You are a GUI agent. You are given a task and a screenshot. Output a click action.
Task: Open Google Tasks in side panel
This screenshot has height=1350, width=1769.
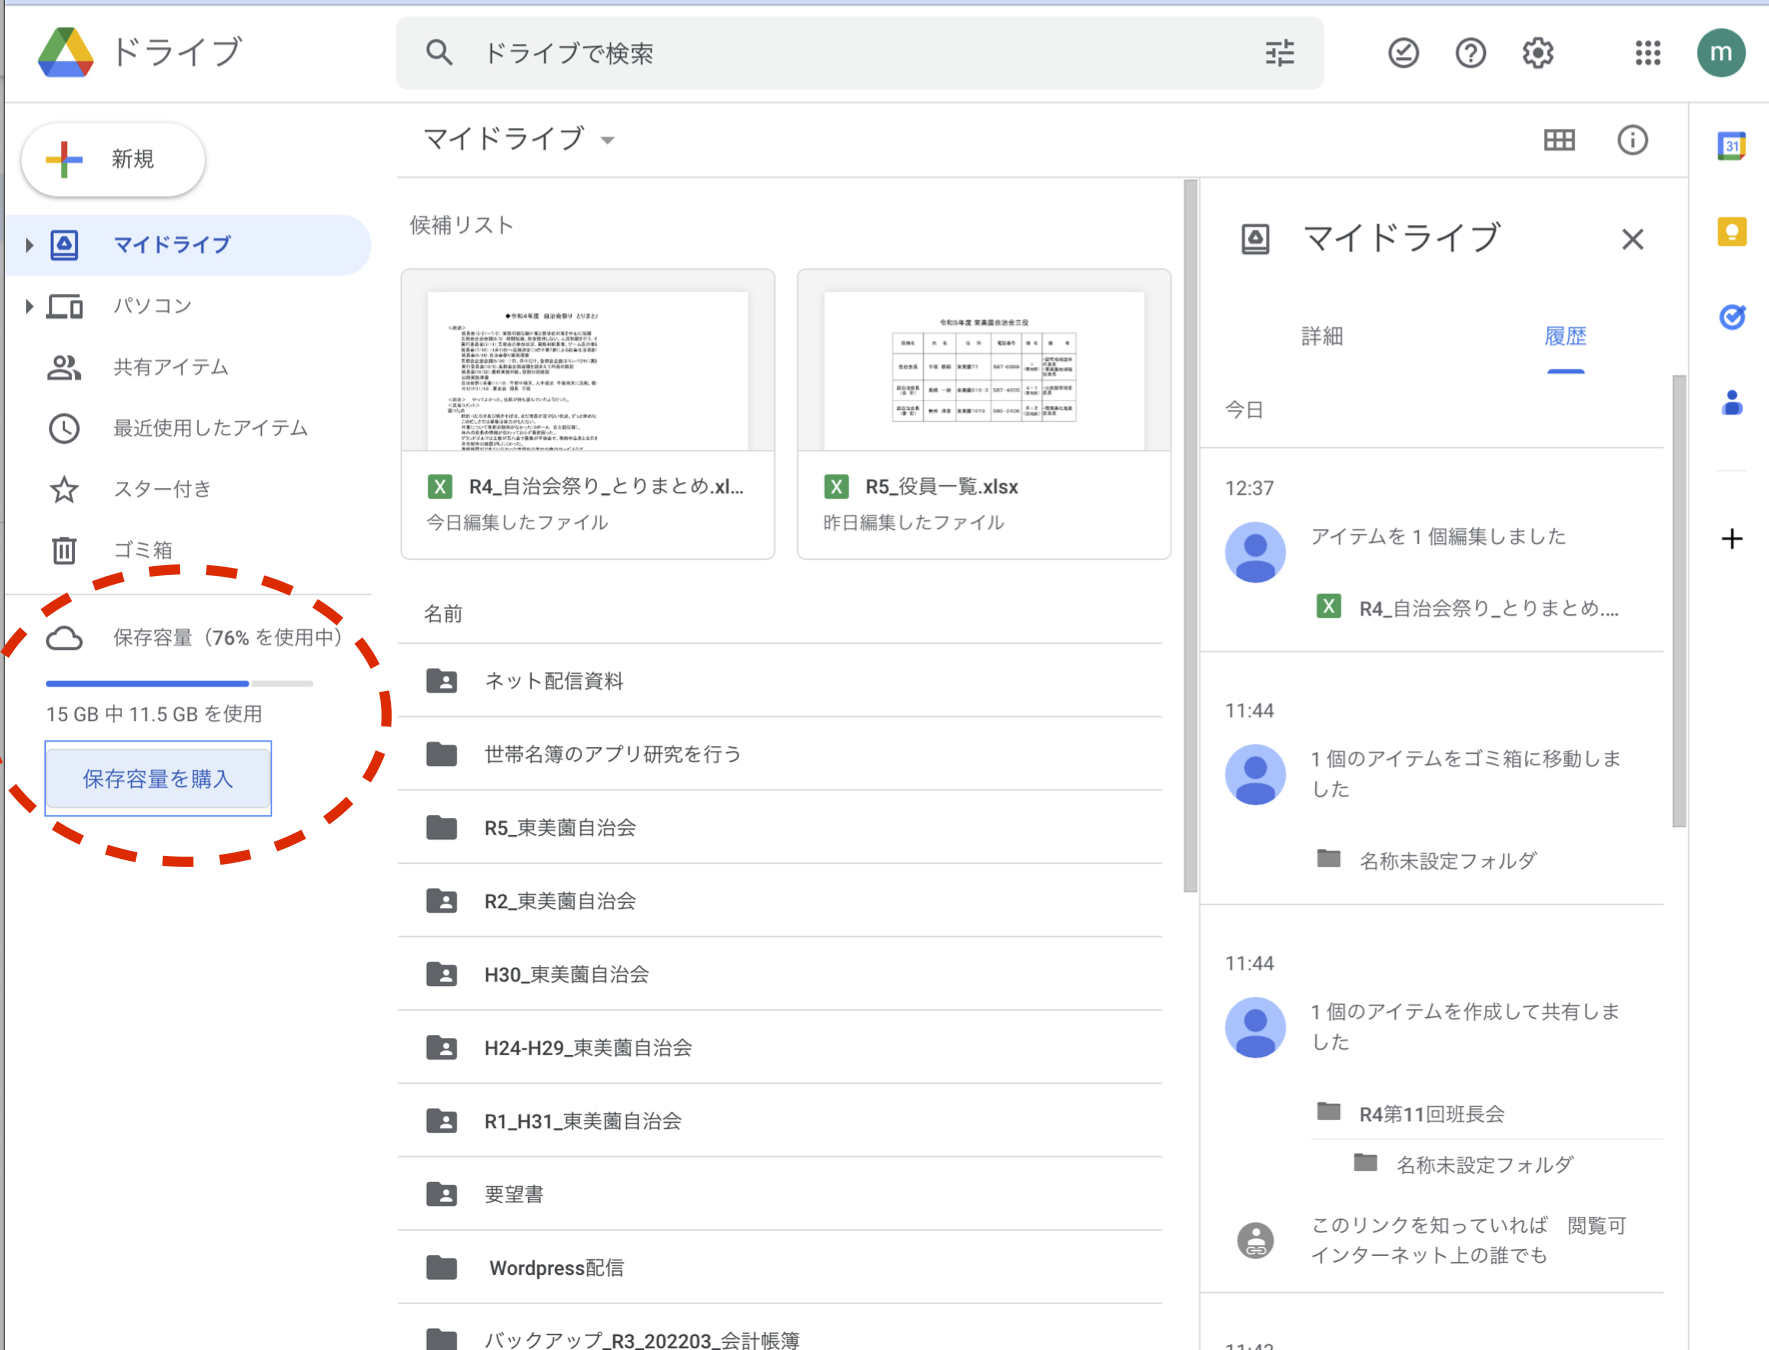(1731, 317)
